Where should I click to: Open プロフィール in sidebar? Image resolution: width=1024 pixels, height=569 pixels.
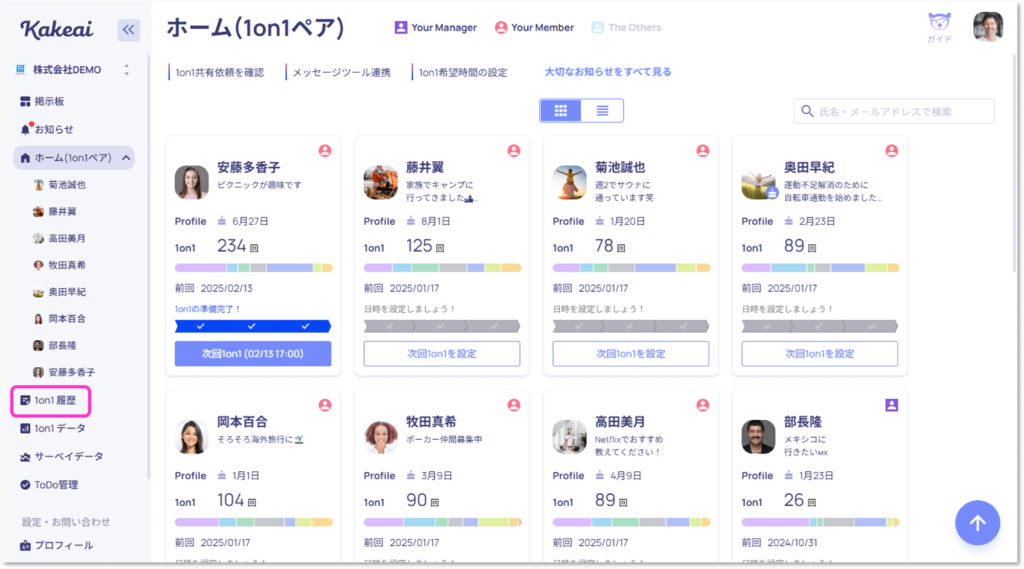click(56, 545)
